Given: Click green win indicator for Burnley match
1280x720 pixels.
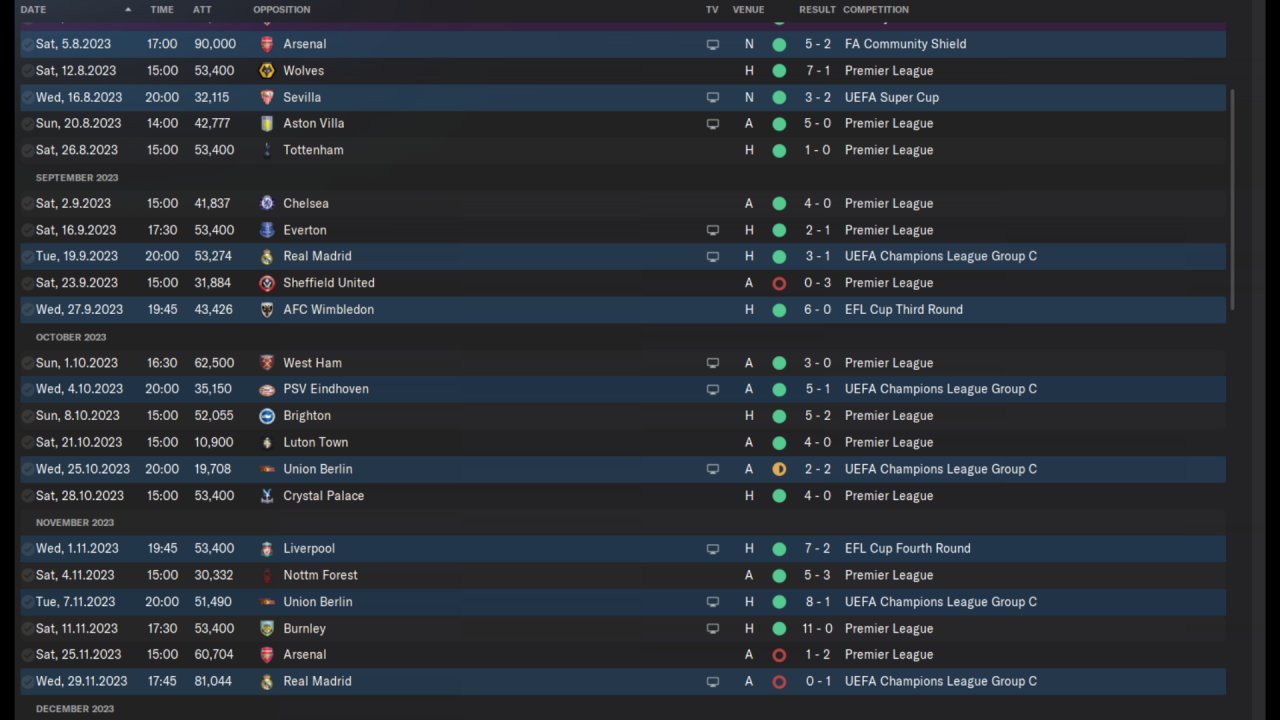Looking at the screenshot, I should pos(779,628).
